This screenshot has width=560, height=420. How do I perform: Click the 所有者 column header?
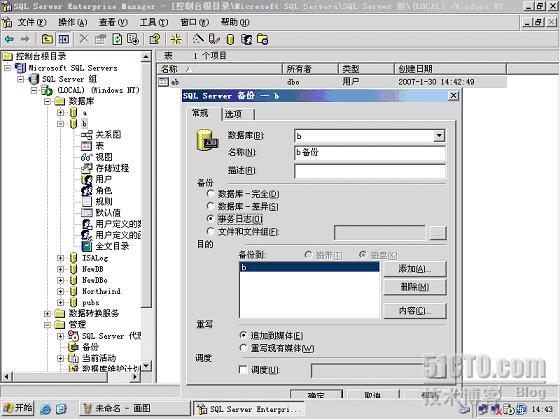(310, 69)
